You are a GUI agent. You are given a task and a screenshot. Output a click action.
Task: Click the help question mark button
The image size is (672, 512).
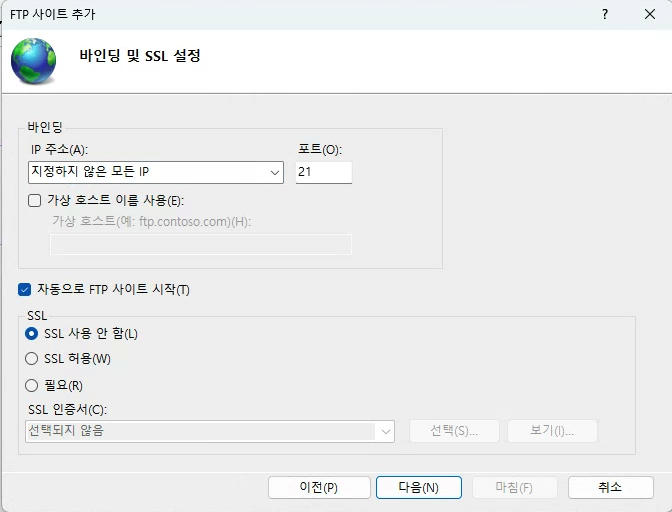pos(605,14)
